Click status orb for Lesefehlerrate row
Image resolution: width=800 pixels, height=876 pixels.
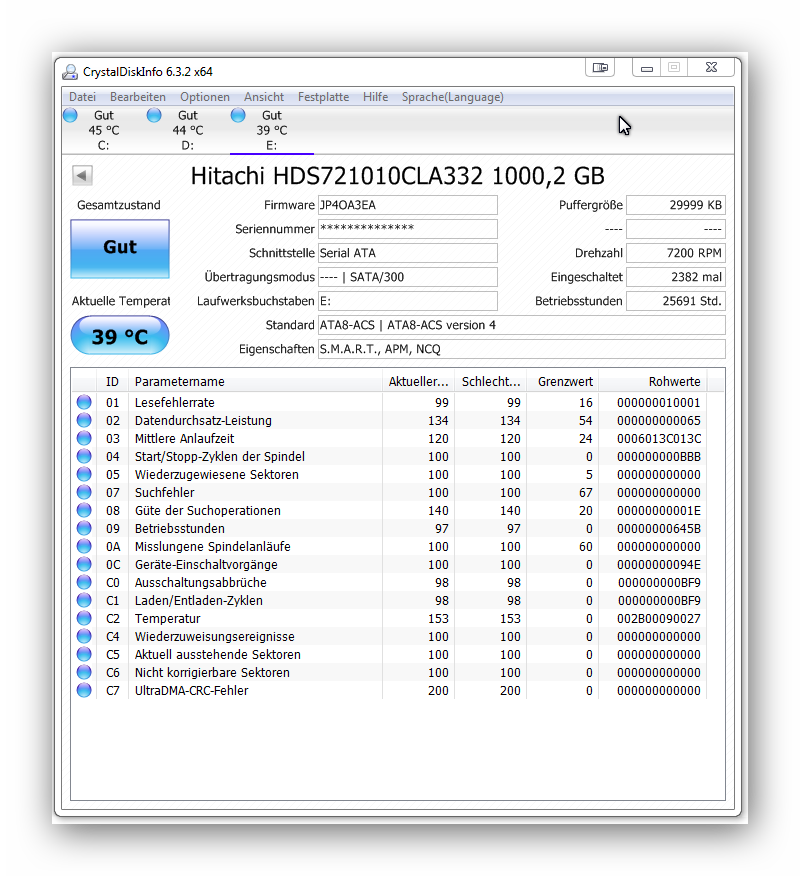(x=84, y=402)
